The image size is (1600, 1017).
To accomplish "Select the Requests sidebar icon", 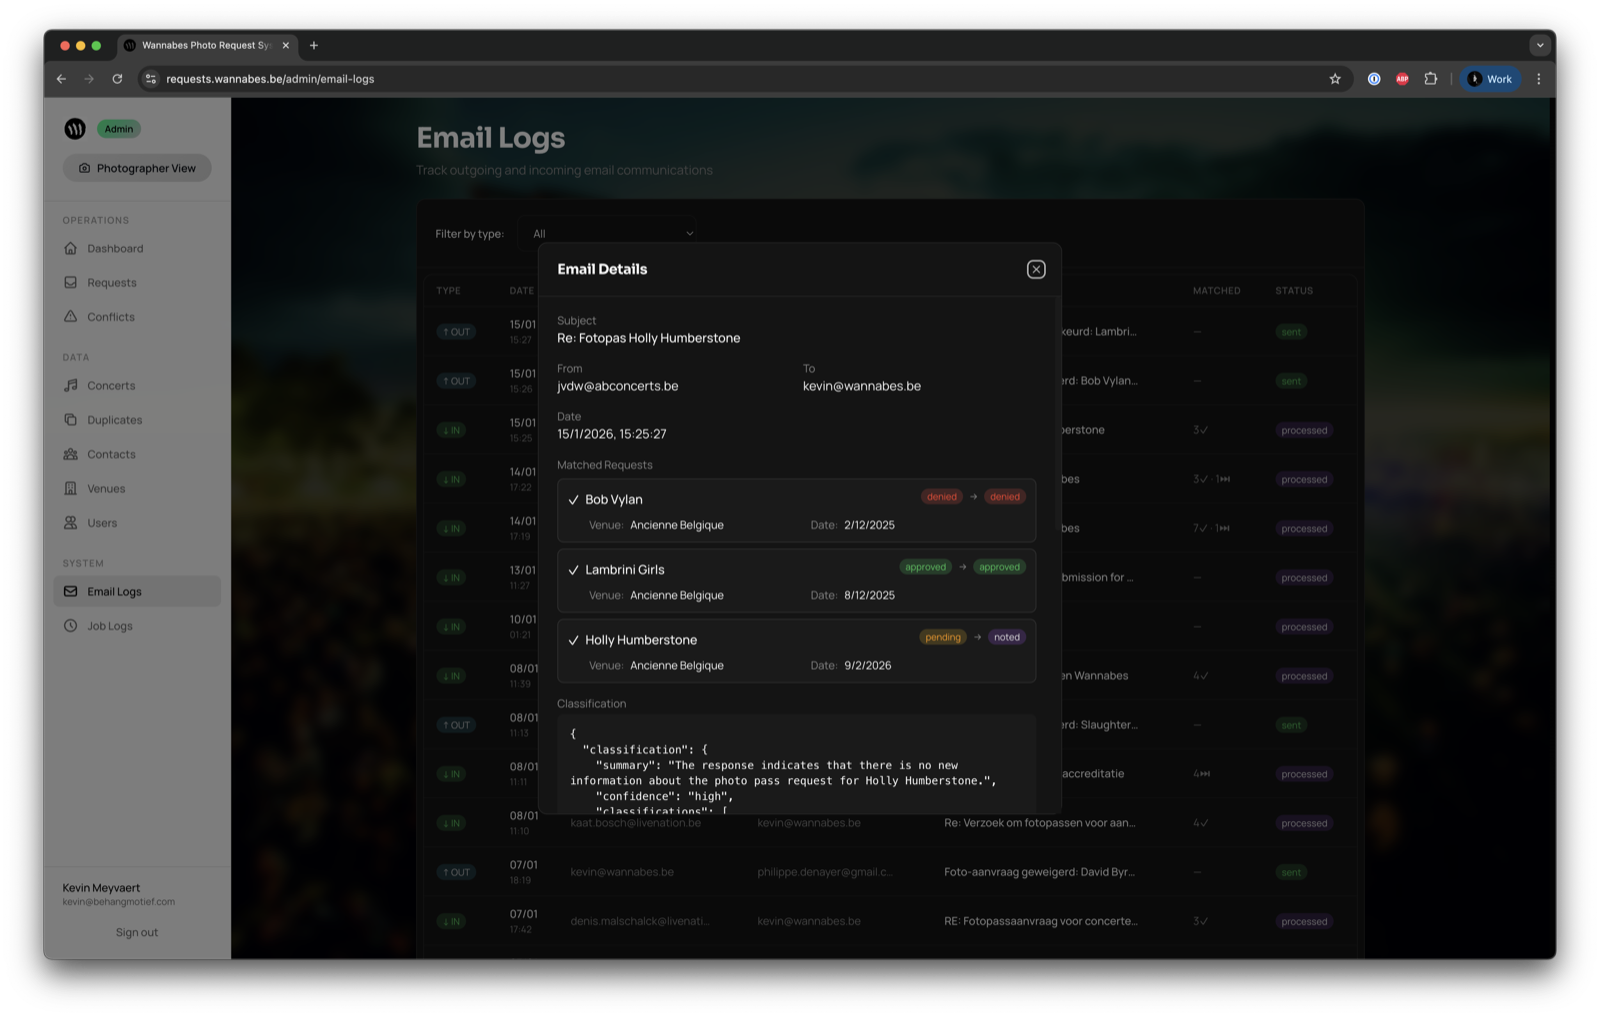I will [110, 282].
